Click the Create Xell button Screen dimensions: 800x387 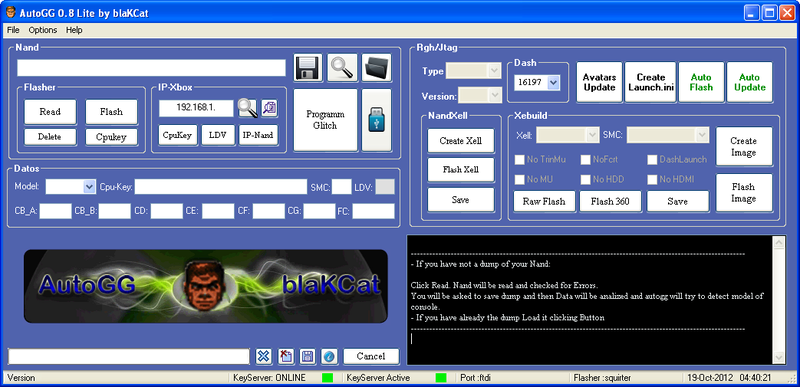461,141
